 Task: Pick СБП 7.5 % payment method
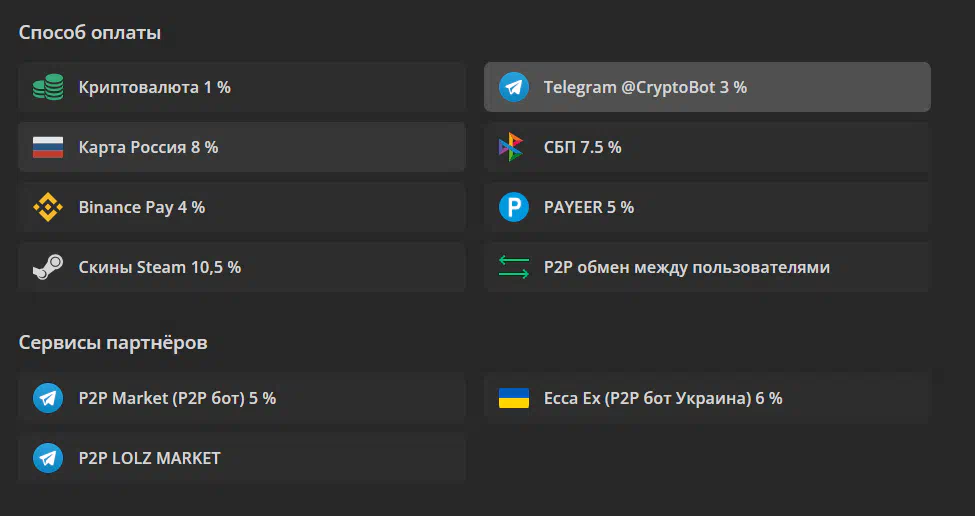point(707,147)
